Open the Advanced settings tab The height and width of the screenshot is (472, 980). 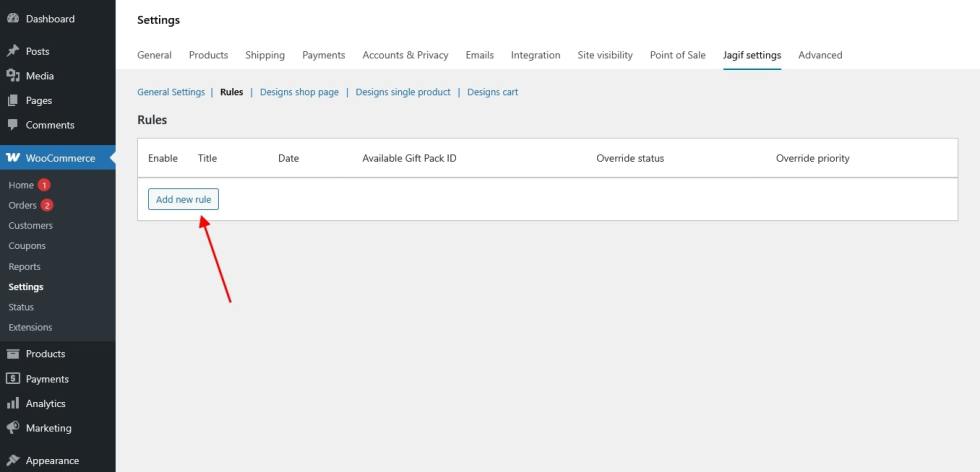(x=820, y=55)
